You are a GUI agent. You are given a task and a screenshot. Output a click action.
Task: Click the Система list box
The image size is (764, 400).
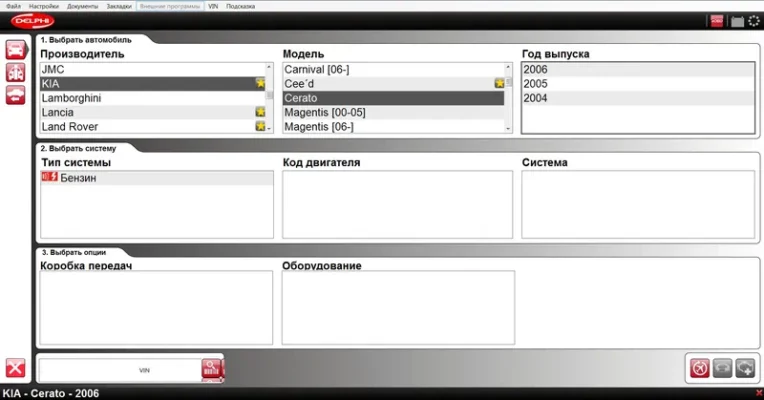click(638, 204)
